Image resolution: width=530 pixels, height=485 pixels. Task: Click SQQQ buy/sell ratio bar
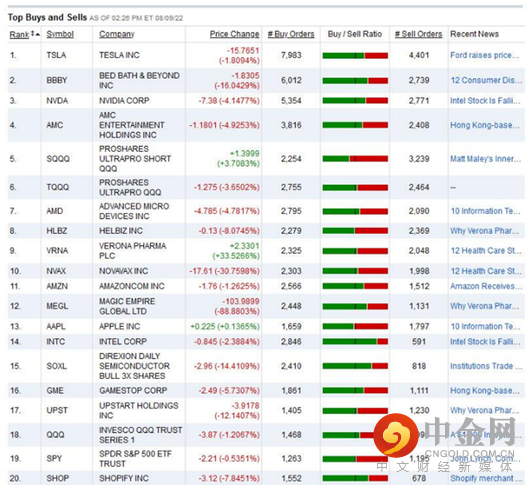pos(355,159)
